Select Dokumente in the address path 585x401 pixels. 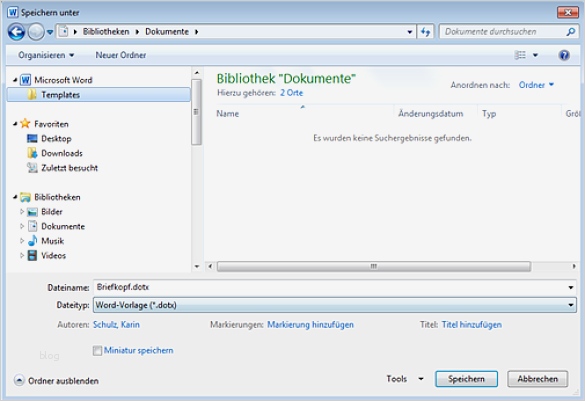coord(167,32)
